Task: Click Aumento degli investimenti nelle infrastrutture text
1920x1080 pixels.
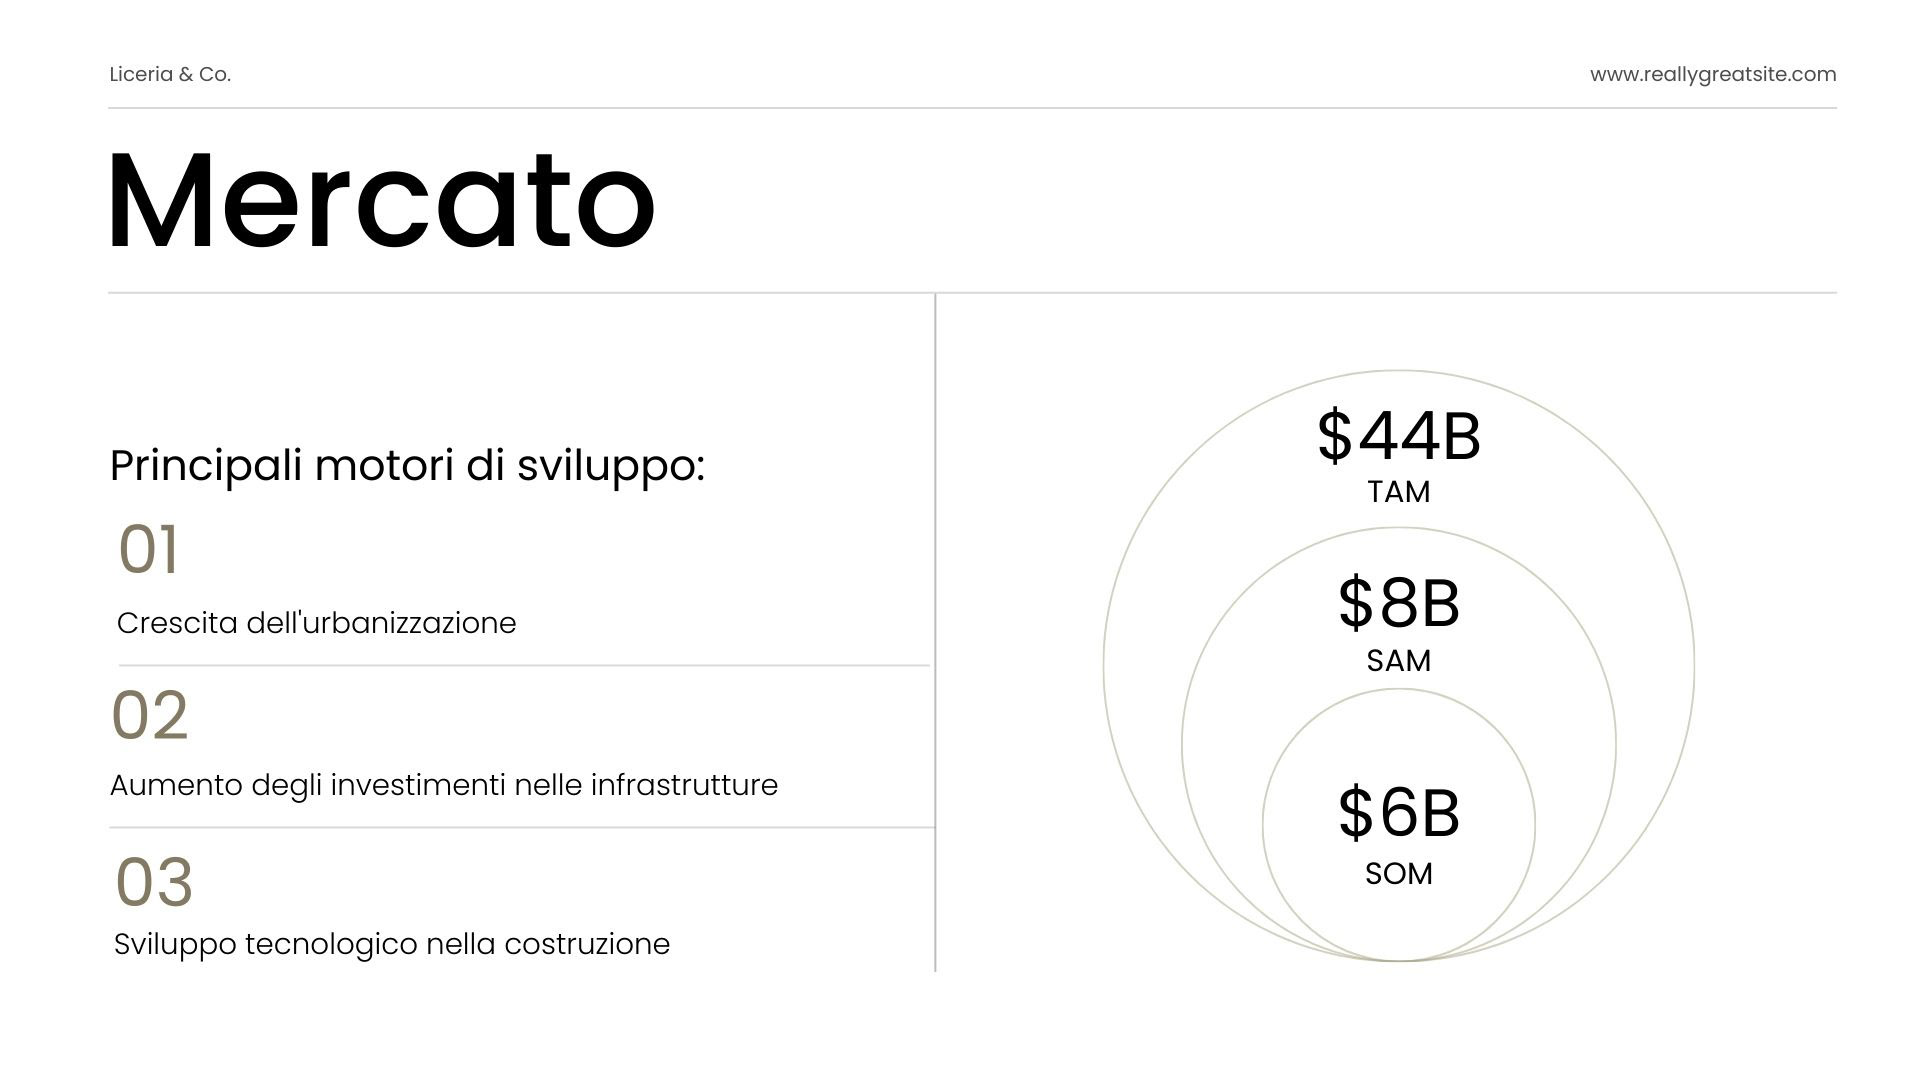Action: pos(443,785)
